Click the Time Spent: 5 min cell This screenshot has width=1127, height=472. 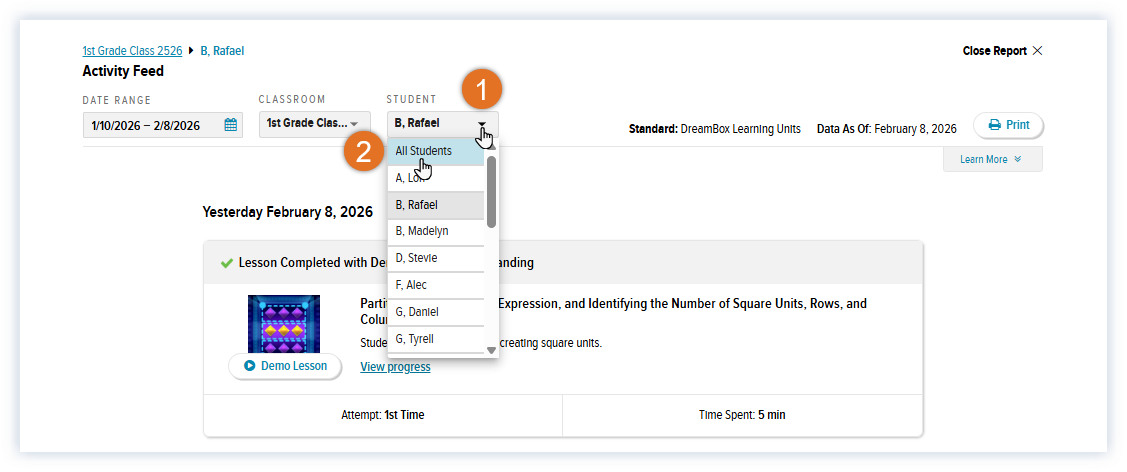click(743, 415)
